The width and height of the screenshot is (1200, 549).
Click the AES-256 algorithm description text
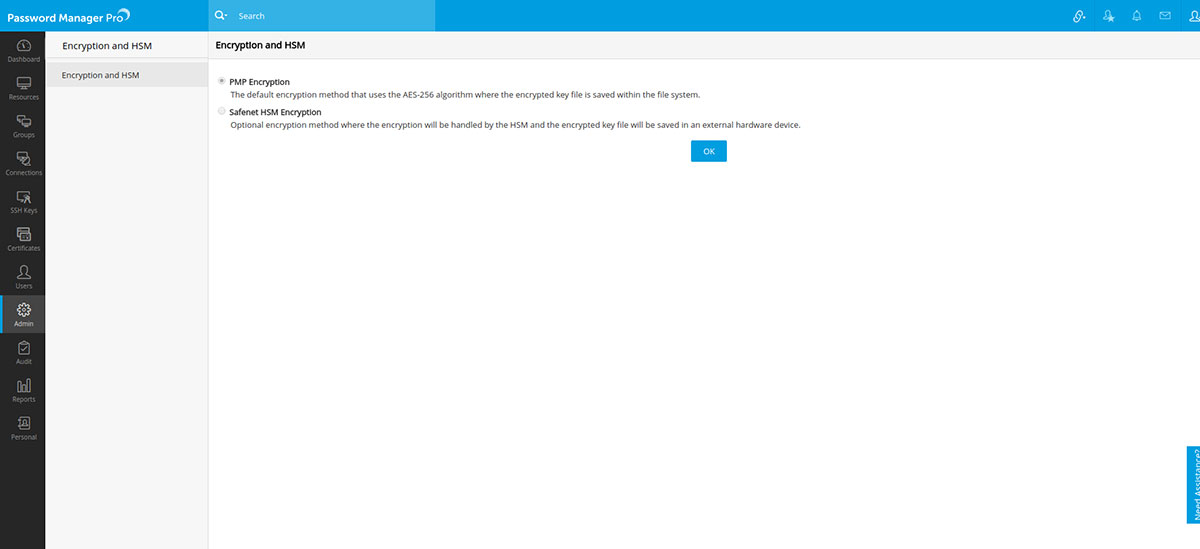(465, 94)
